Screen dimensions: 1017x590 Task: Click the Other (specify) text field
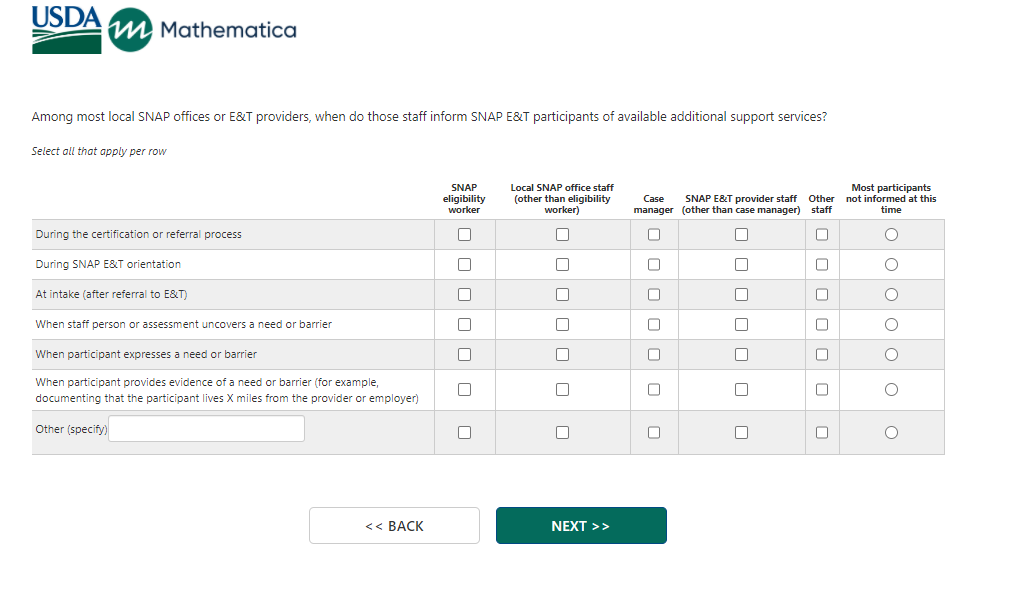click(x=206, y=429)
